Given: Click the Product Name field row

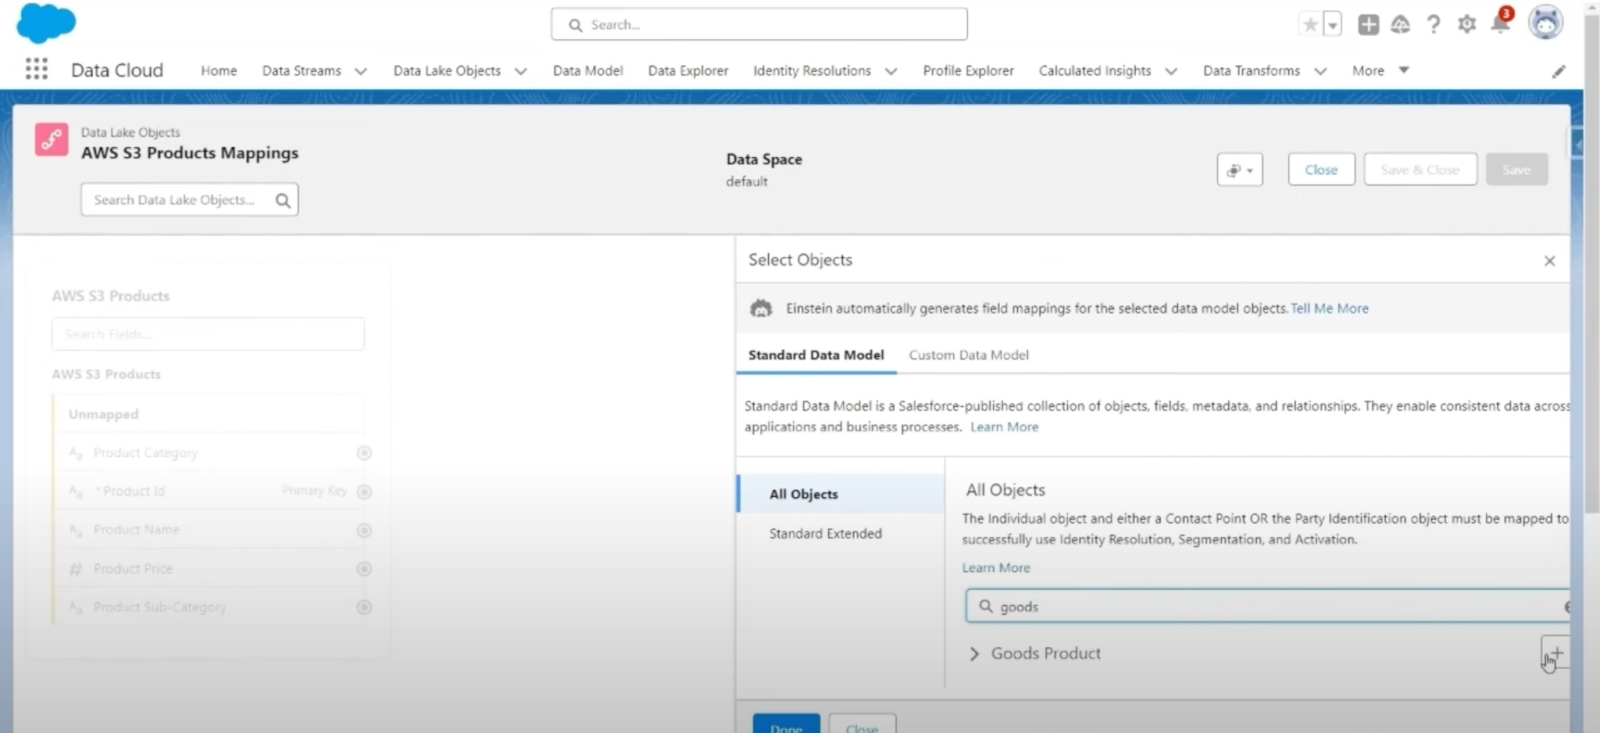Looking at the screenshot, I should click(x=210, y=530).
